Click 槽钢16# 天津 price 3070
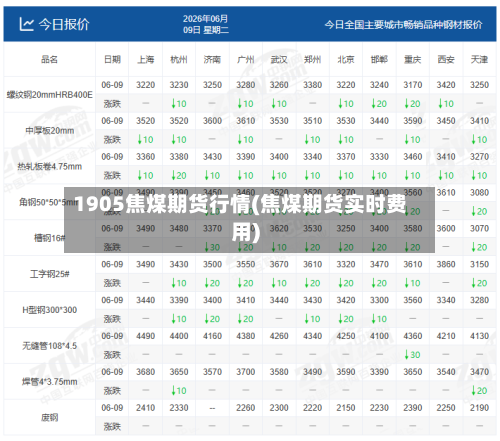This screenshot has width=500, height=441. click(479, 228)
